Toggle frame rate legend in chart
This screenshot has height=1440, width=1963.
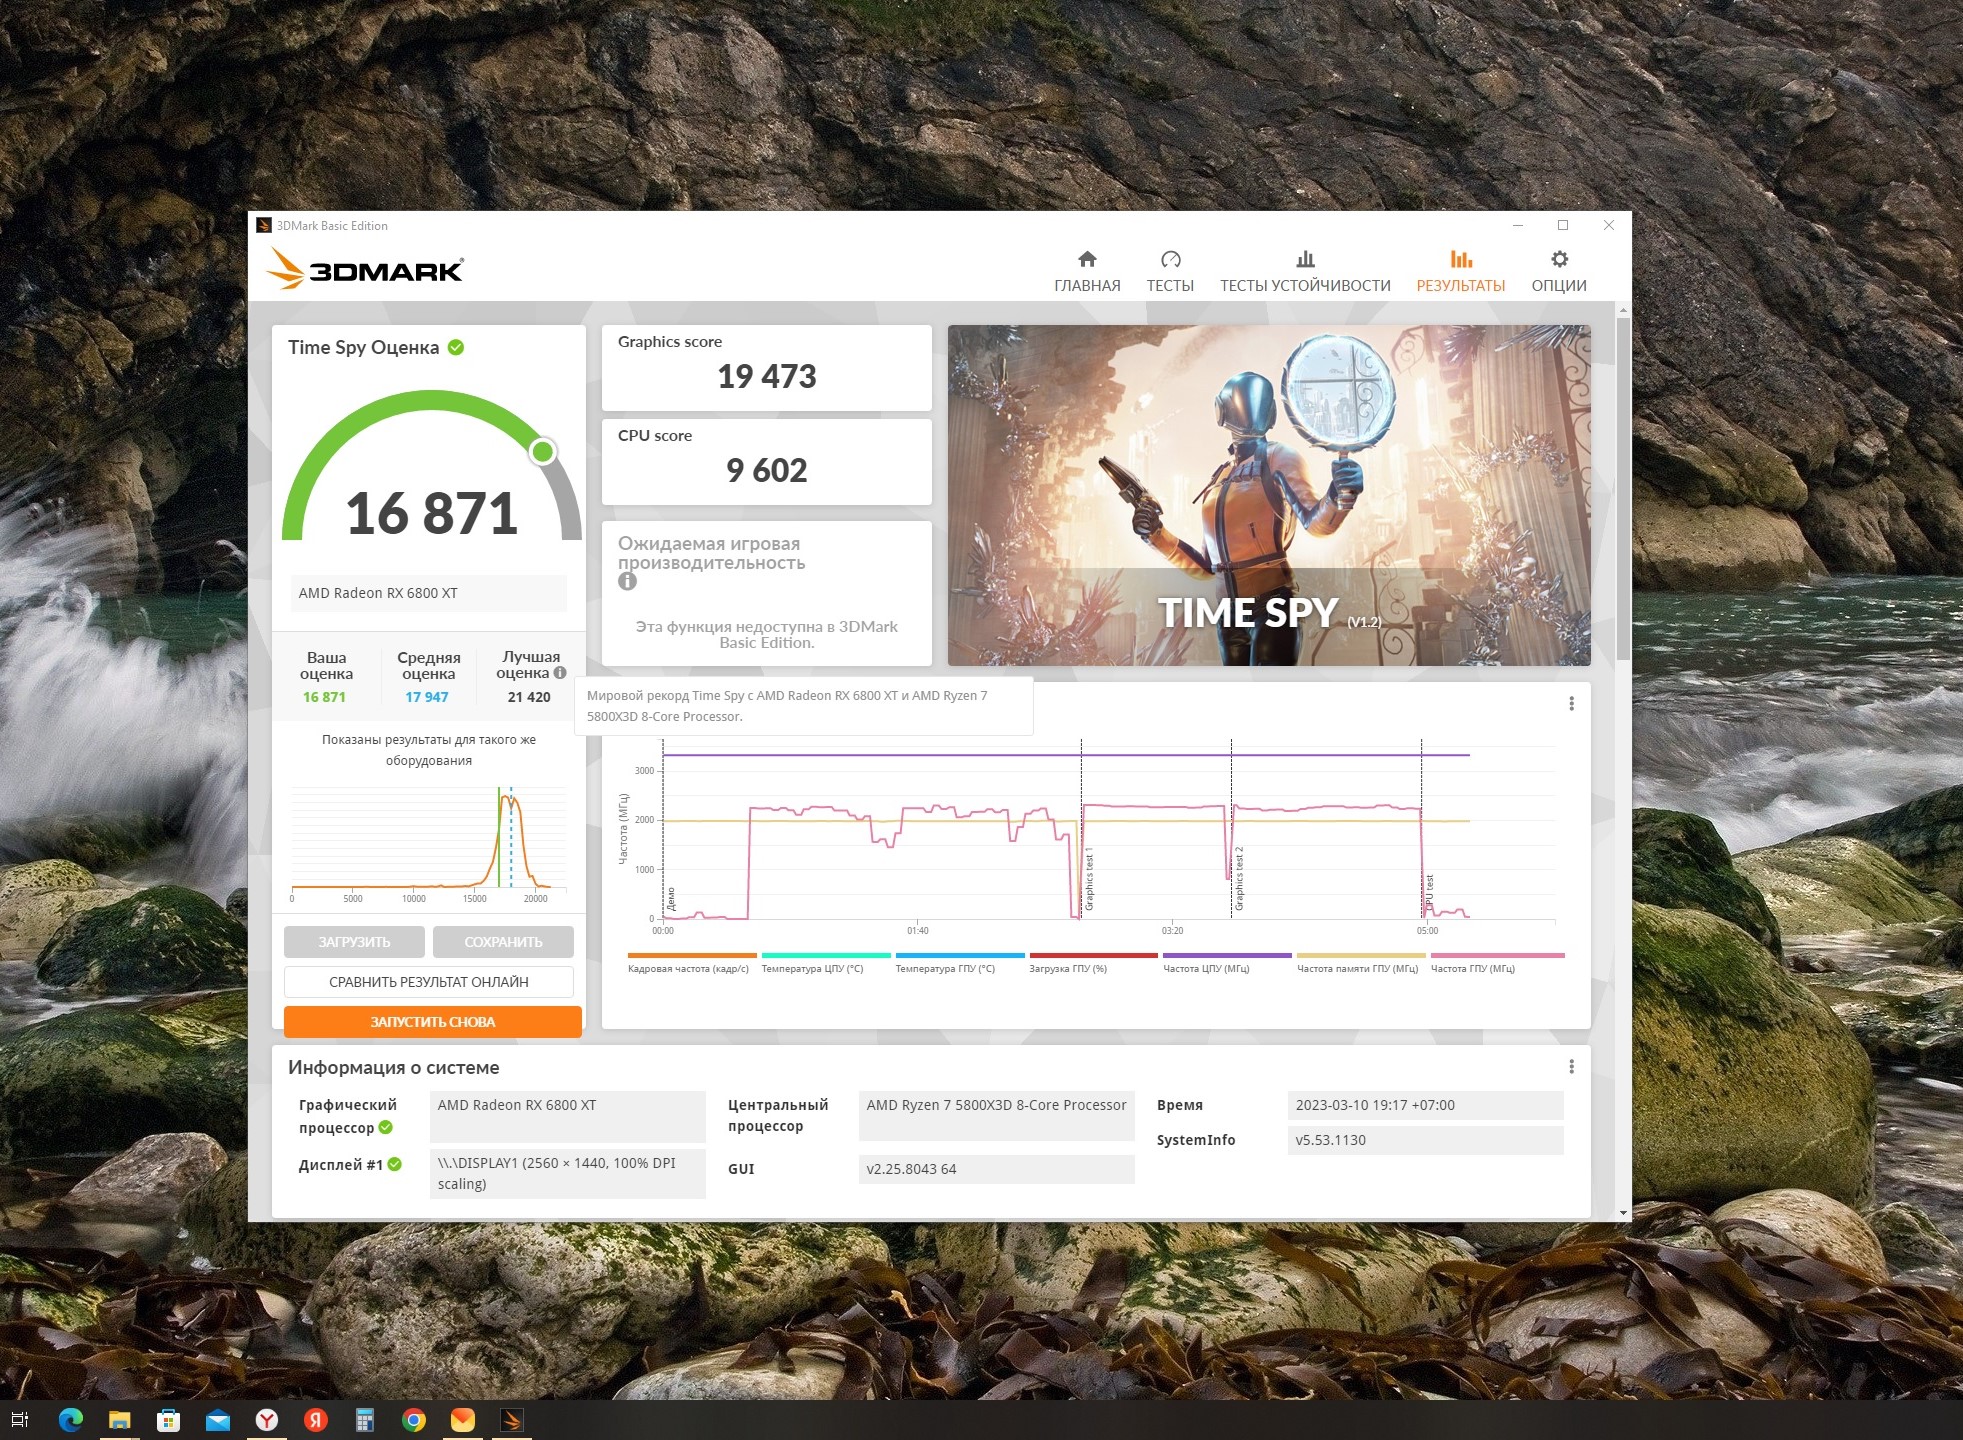[x=688, y=968]
